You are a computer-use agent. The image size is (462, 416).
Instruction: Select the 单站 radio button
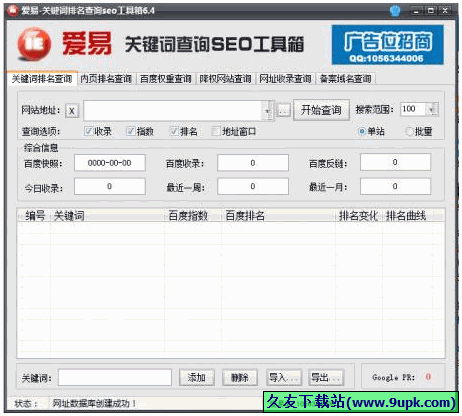362,132
